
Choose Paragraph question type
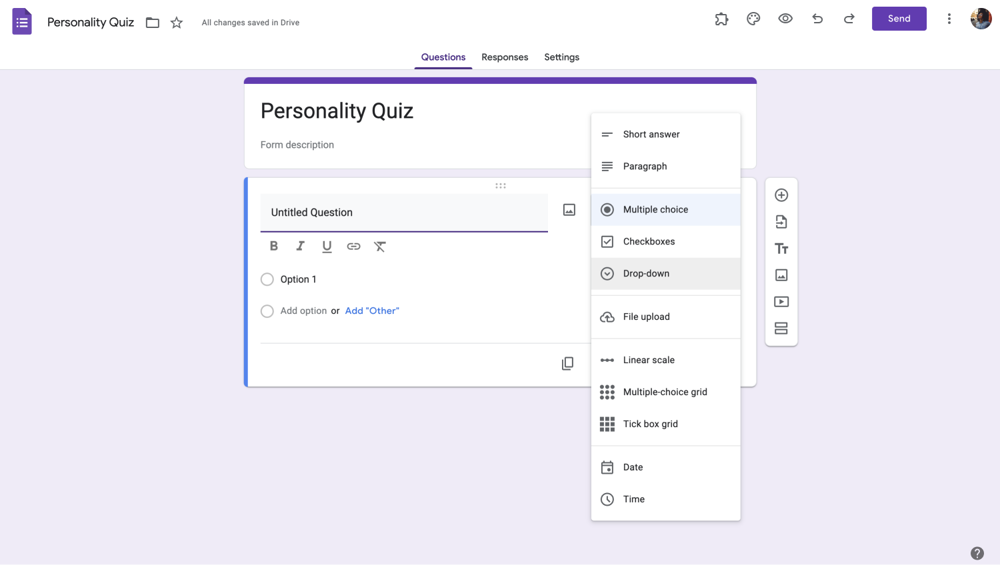666,166
